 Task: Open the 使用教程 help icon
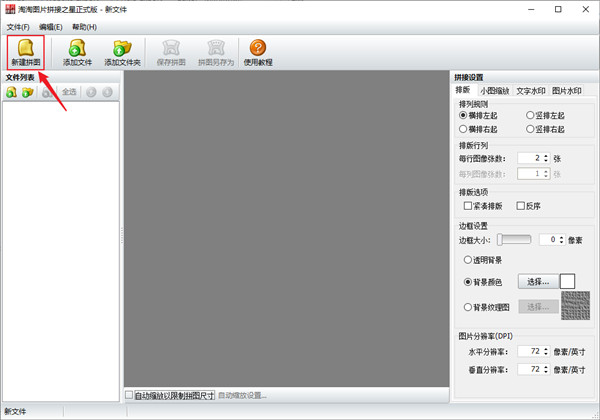click(x=257, y=53)
